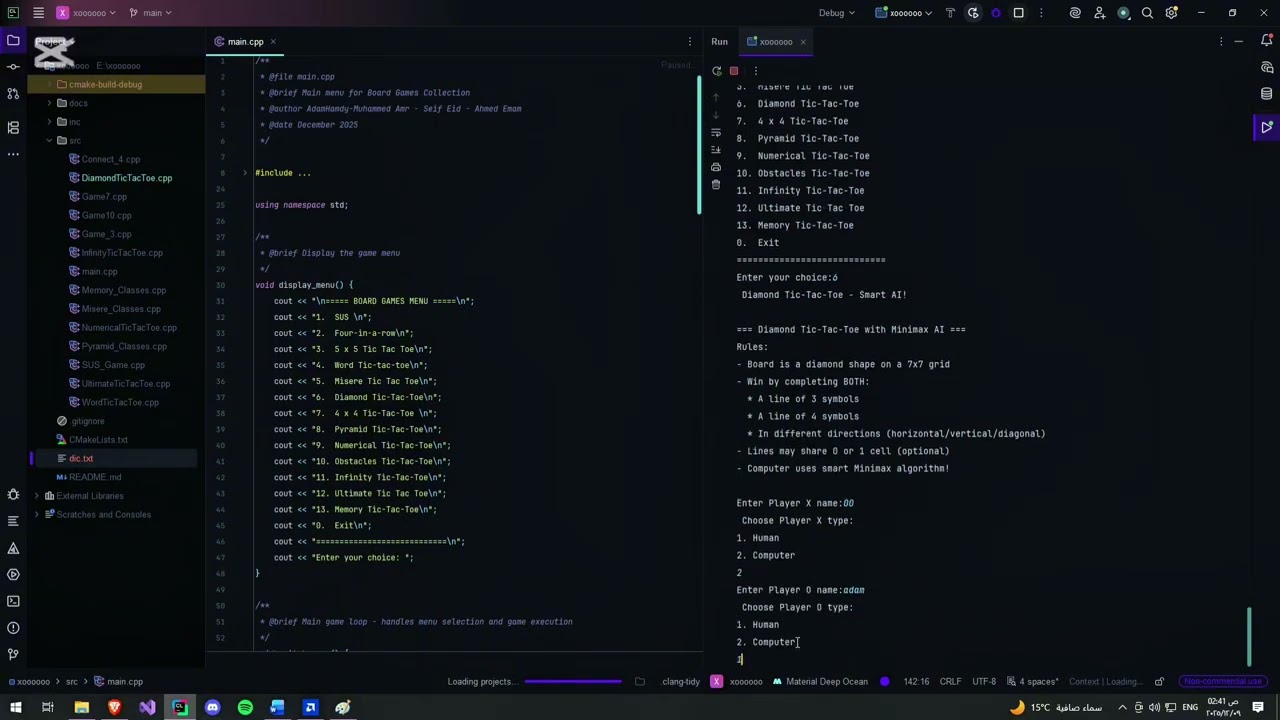Toggle soft-wrap in the Run console
1280x720 pixels.
click(716, 132)
